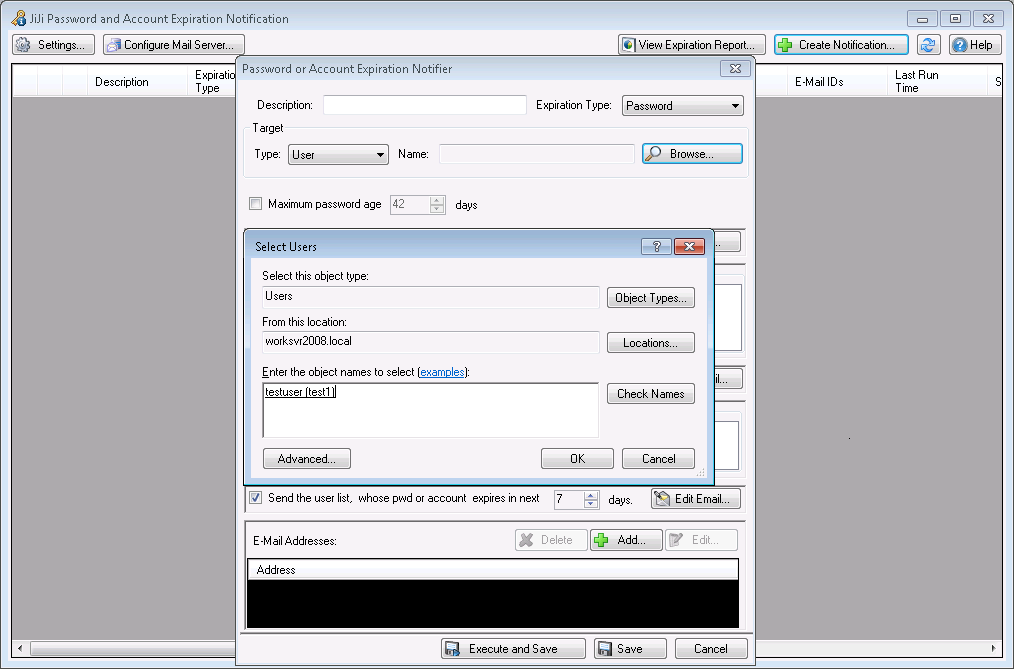Click the Description column header

(x=137, y=81)
